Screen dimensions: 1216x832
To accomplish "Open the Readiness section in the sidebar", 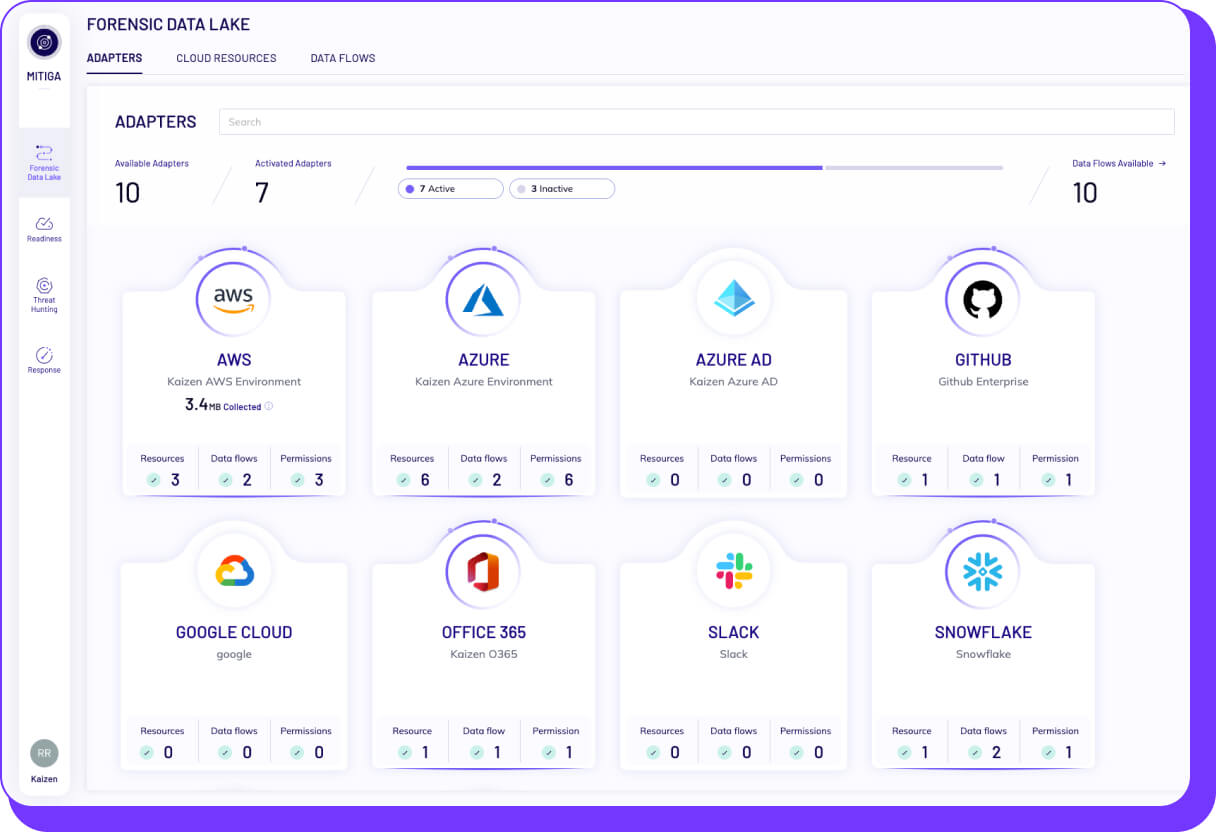I will pos(44,228).
